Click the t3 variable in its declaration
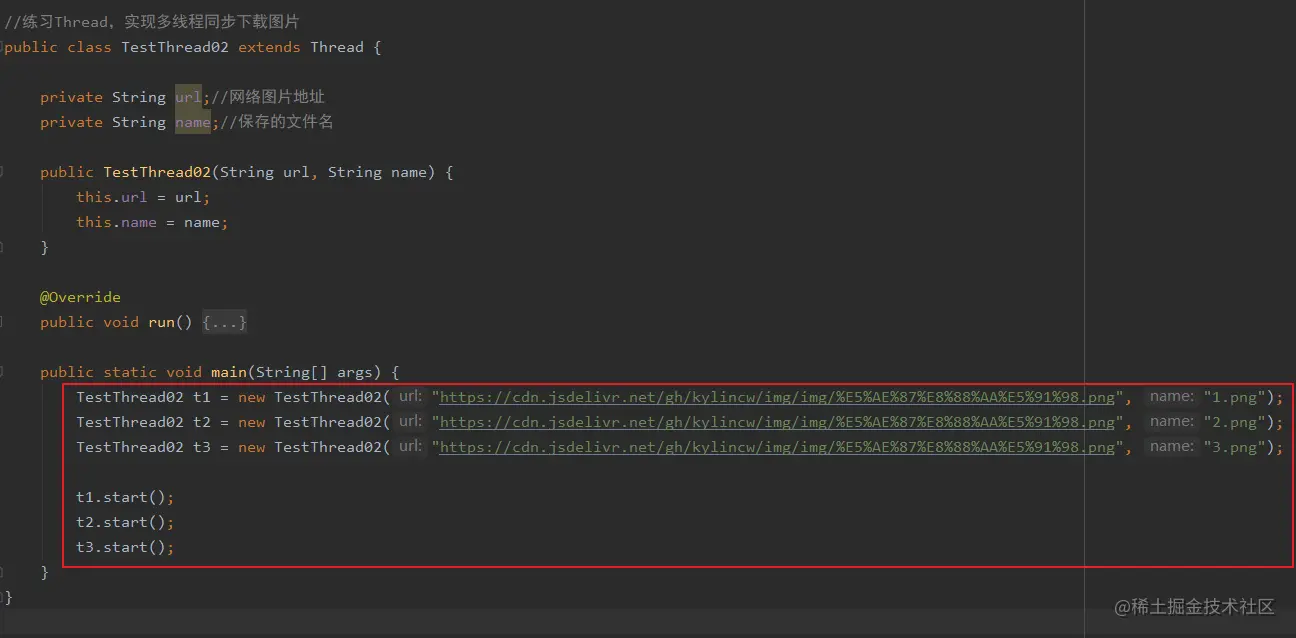Image resolution: width=1296 pixels, height=638 pixels. click(x=202, y=447)
